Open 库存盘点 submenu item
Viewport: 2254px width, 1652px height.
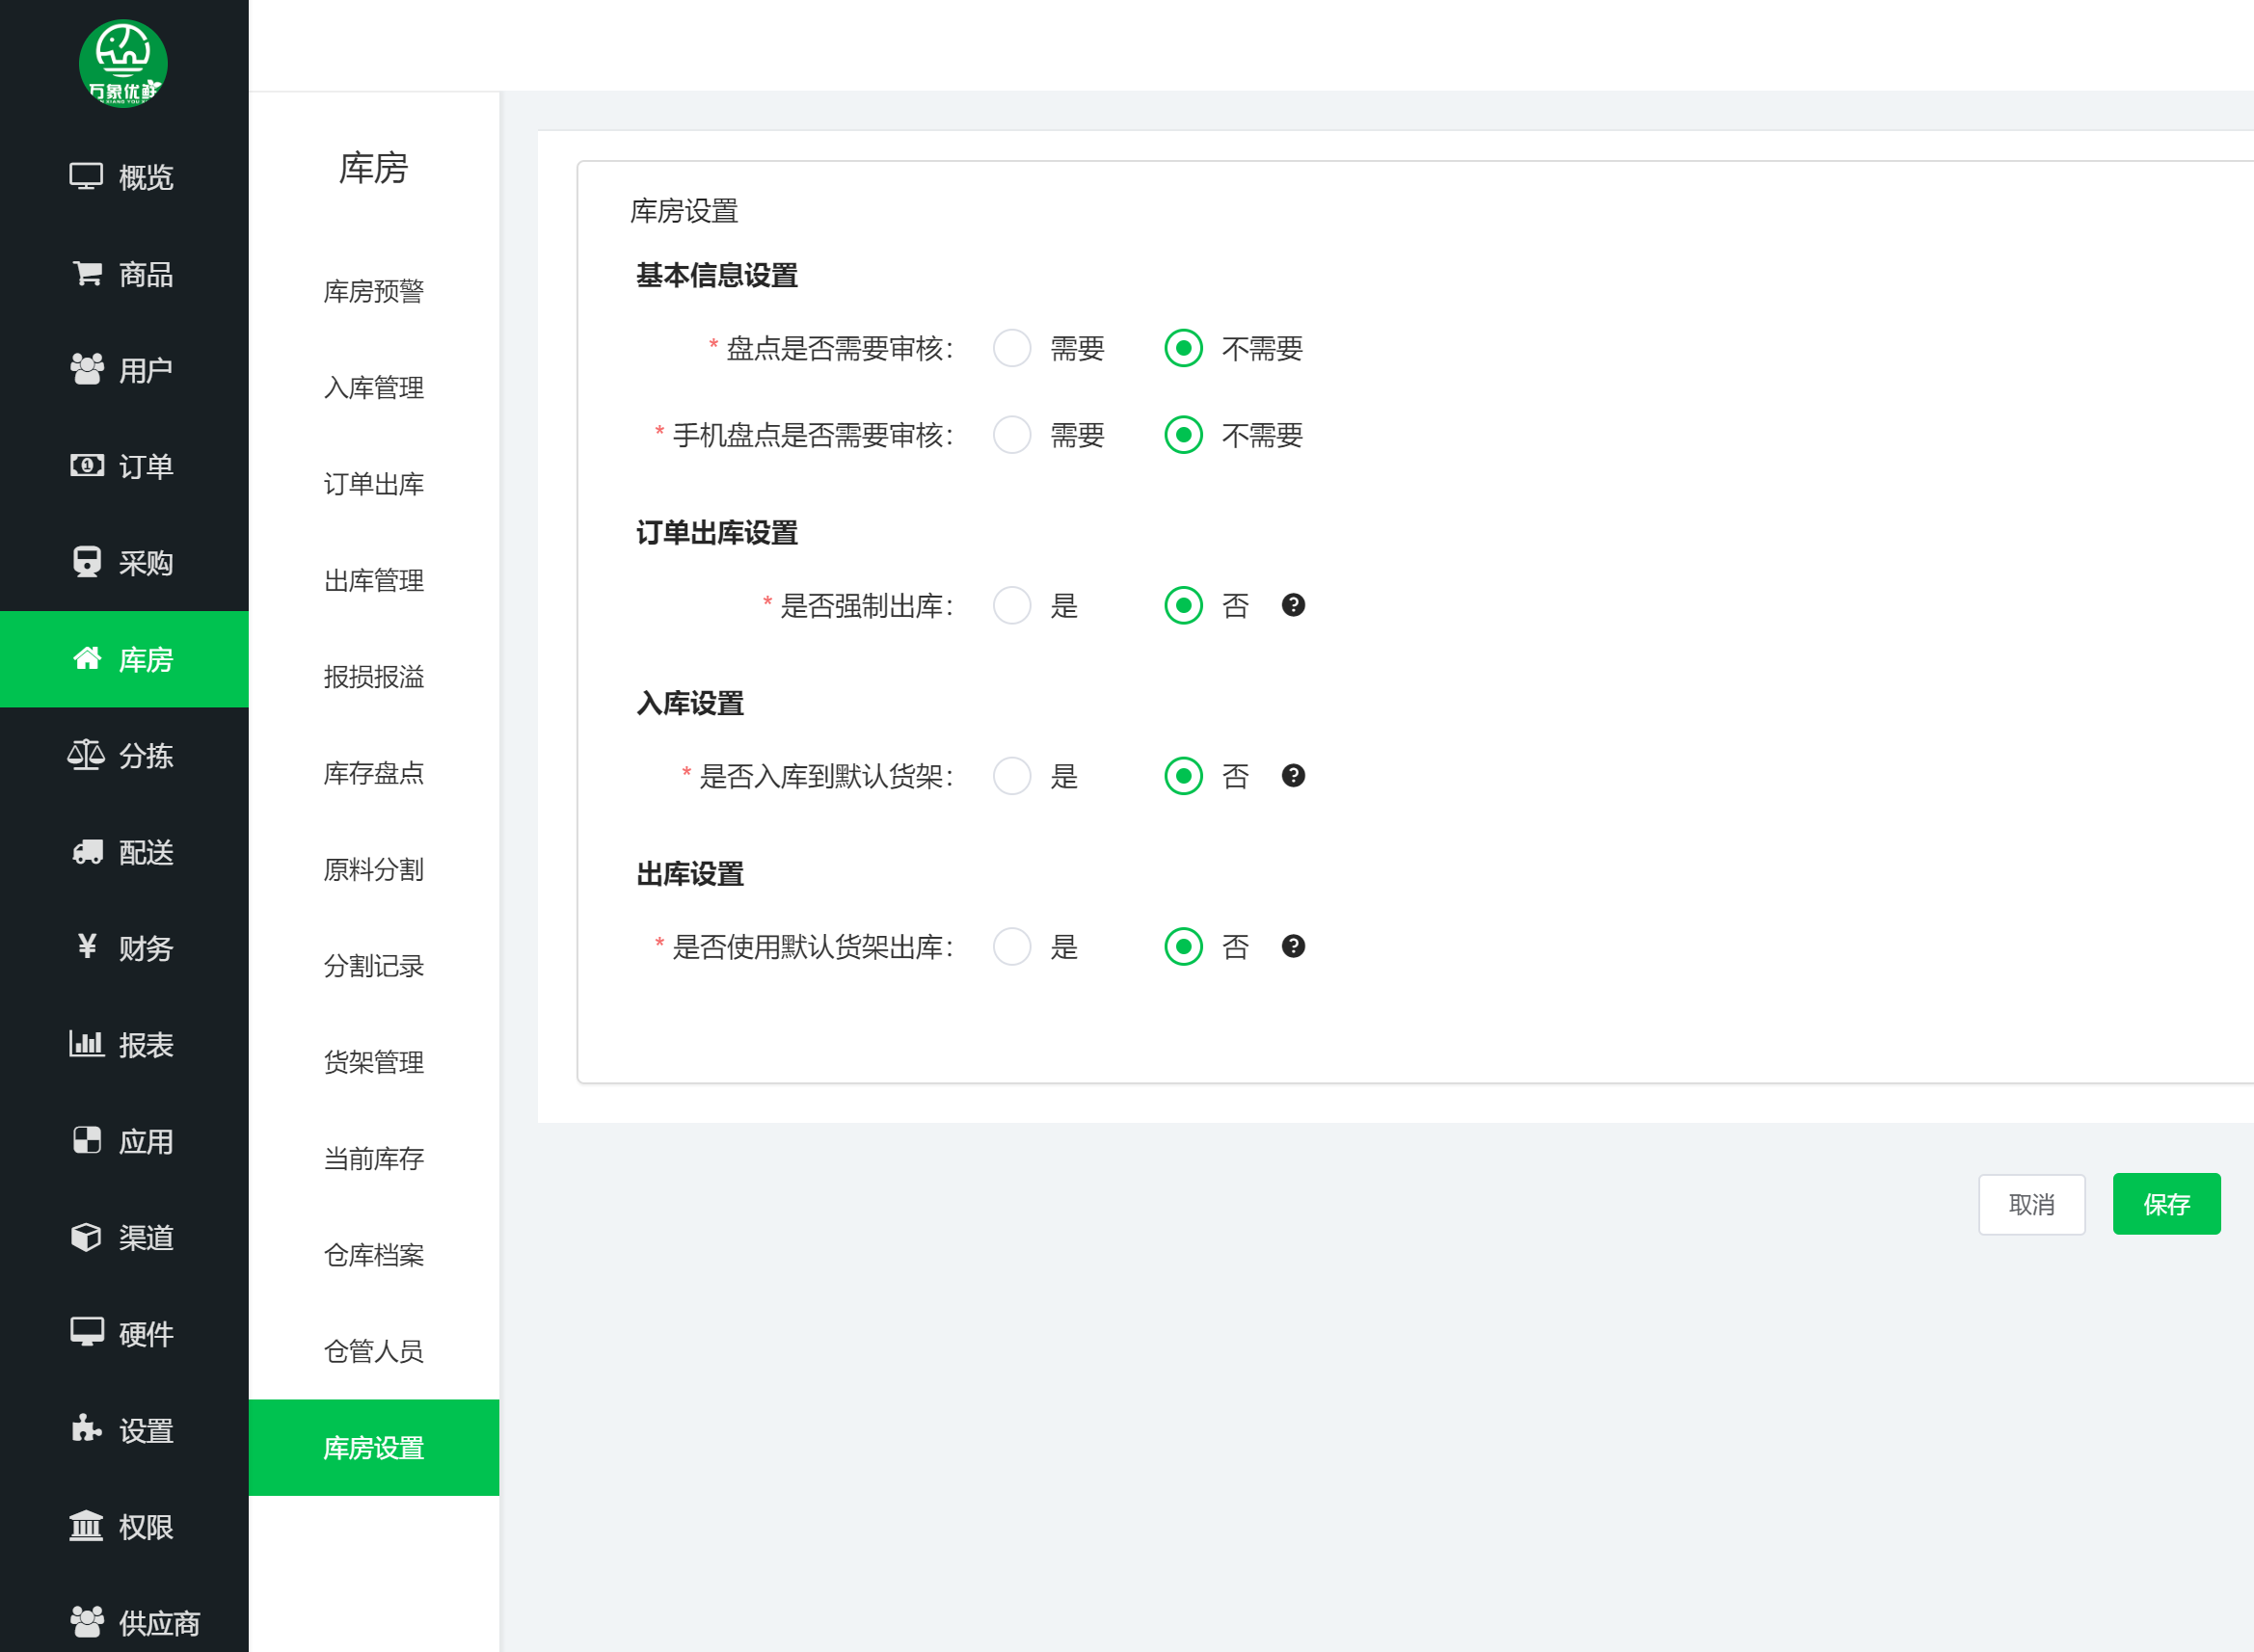[x=373, y=773]
